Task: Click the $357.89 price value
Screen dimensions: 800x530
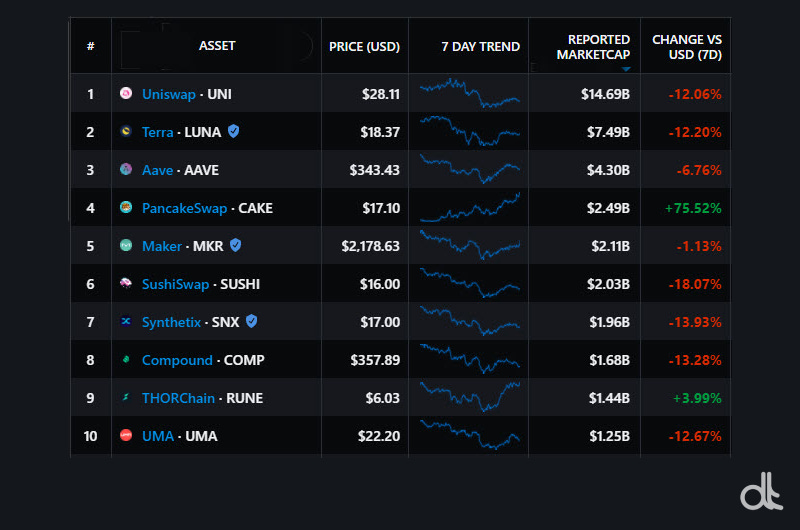Action: click(x=375, y=360)
